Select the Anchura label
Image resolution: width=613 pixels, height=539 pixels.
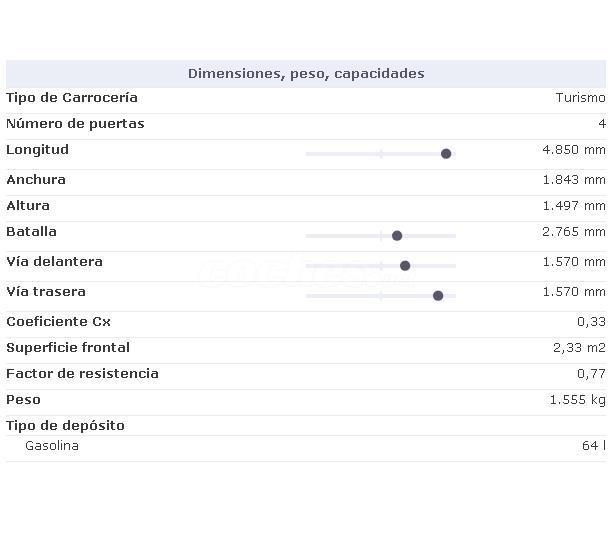pos(36,180)
